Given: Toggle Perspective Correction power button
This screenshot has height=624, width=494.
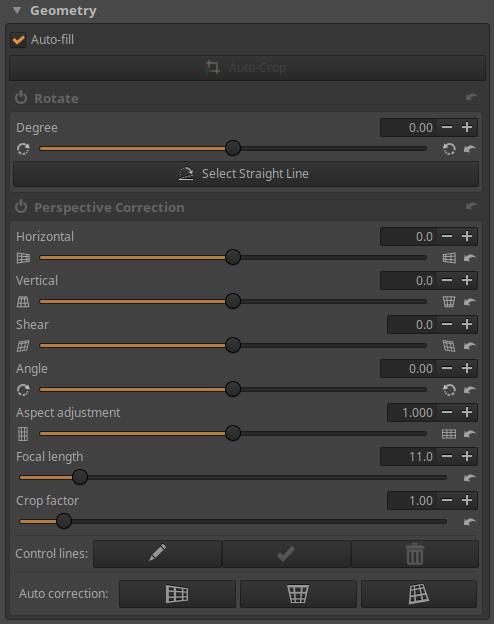Looking at the screenshot, I should pyautogui.click(x=21, y=207).
